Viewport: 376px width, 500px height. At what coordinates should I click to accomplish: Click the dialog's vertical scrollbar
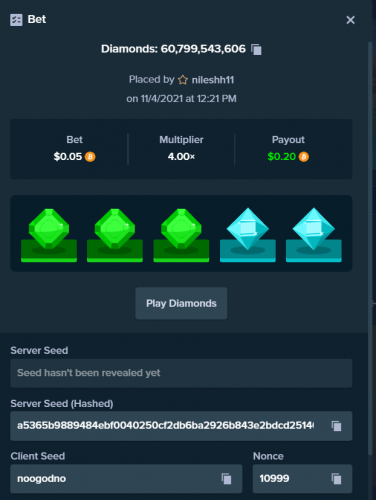pos(370,248)
